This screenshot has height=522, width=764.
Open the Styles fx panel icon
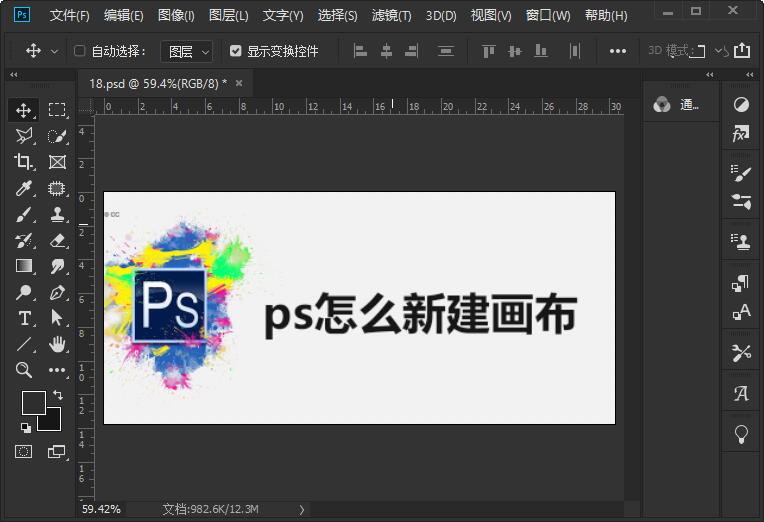[x=741, y=133]
